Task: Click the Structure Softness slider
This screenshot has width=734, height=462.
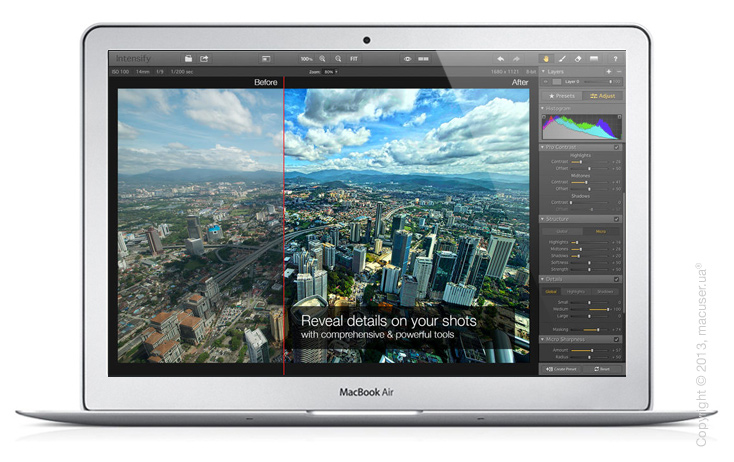Action: (x=590, y=263)
